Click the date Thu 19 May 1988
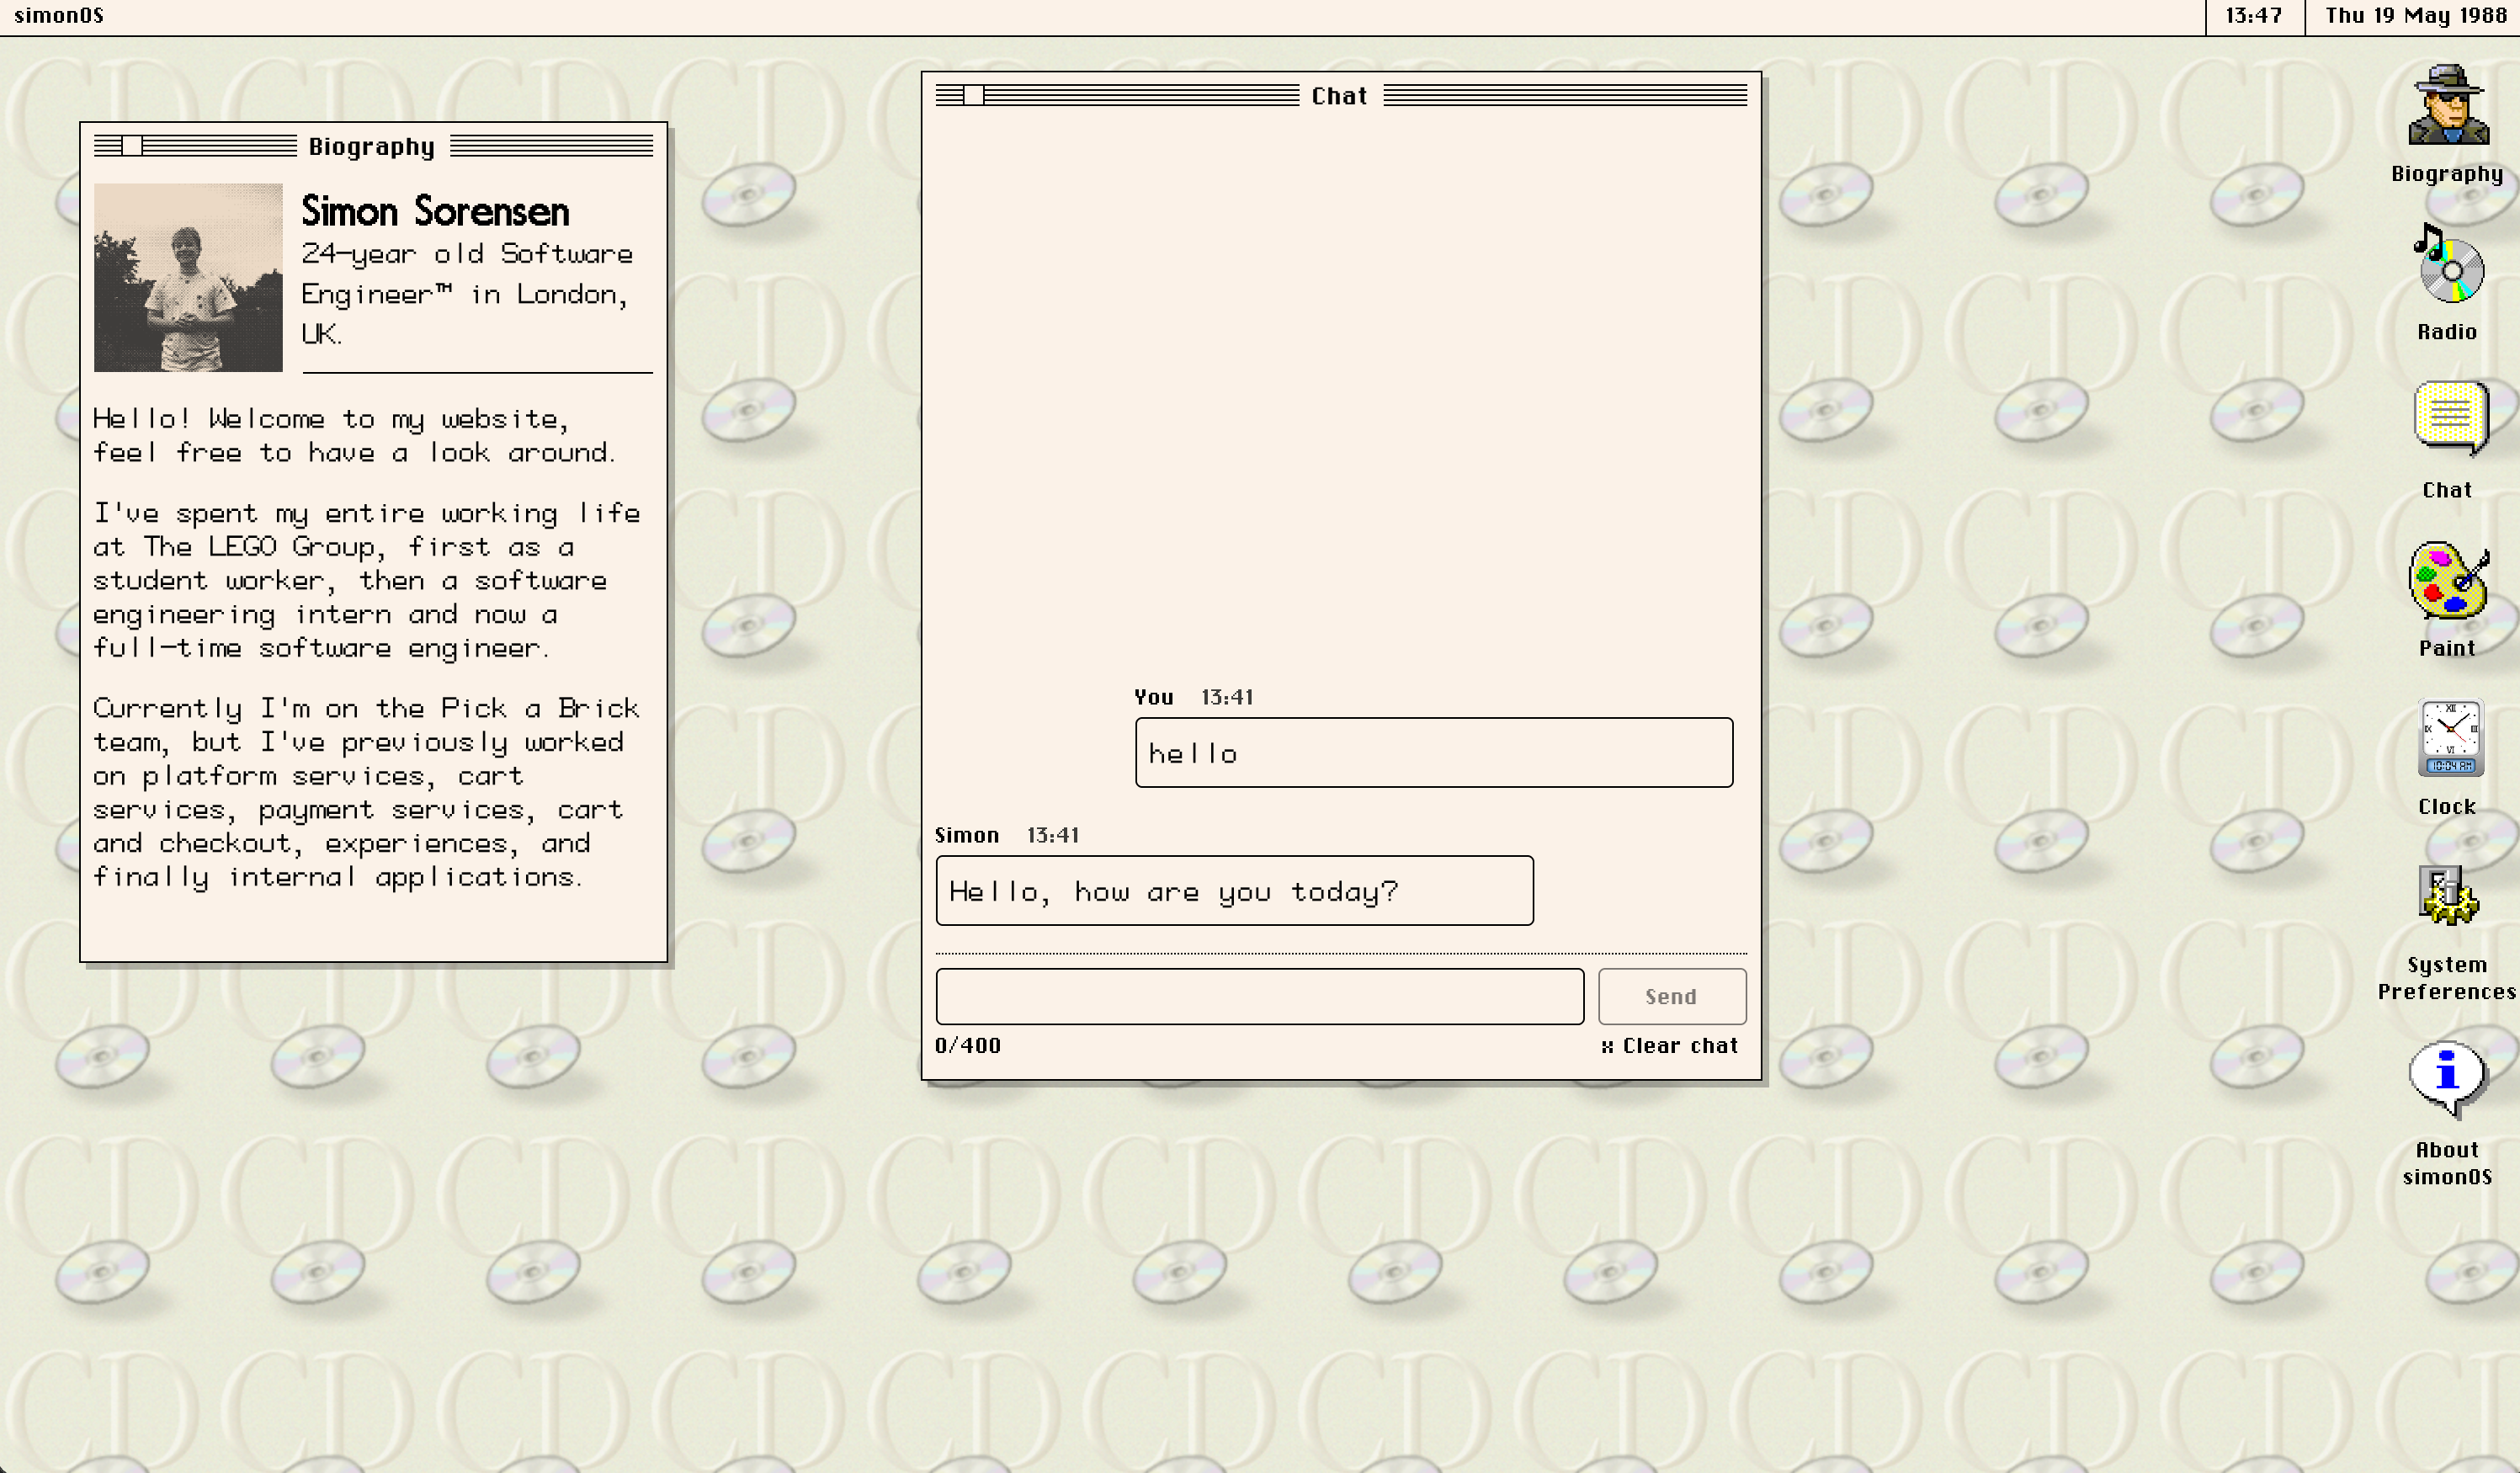The height and width of the screenshot is (1473, 2520). point(2415,15)
